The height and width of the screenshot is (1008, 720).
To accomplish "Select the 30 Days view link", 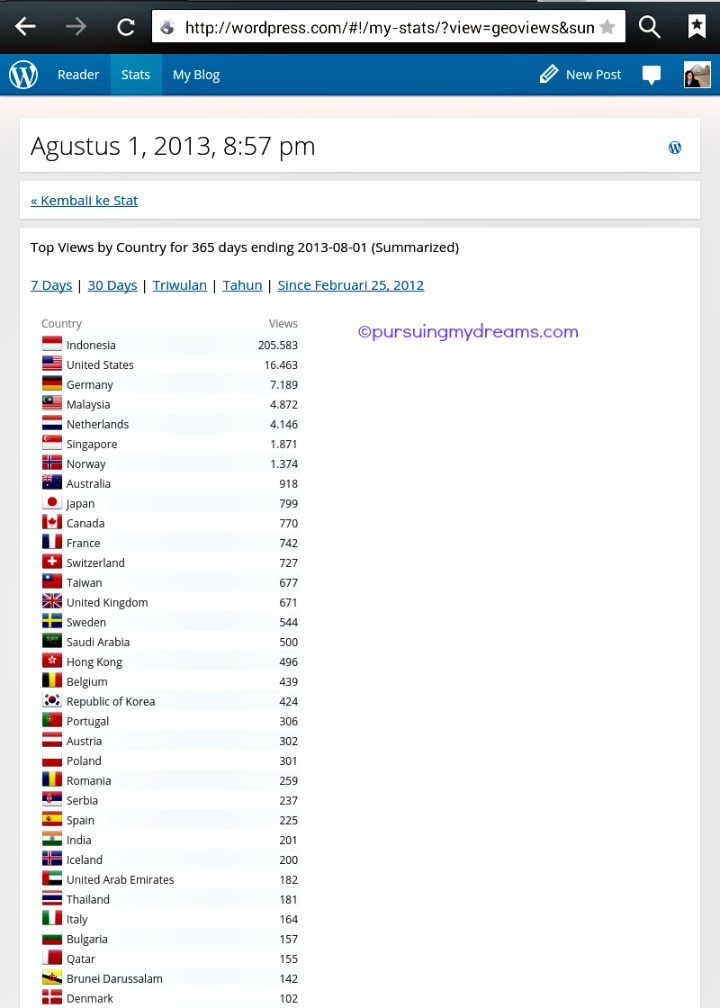I will [112, 285].
